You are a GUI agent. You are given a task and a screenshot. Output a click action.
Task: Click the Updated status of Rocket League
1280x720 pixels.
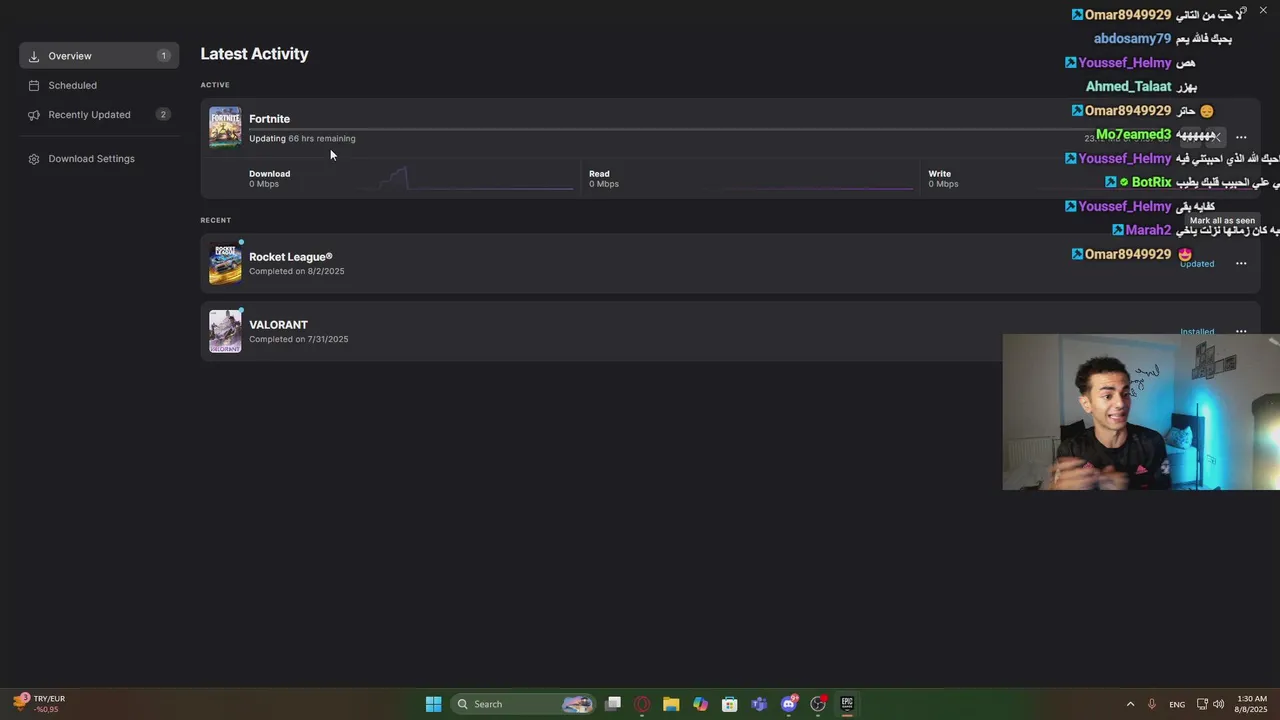(x=1197, y=264)
